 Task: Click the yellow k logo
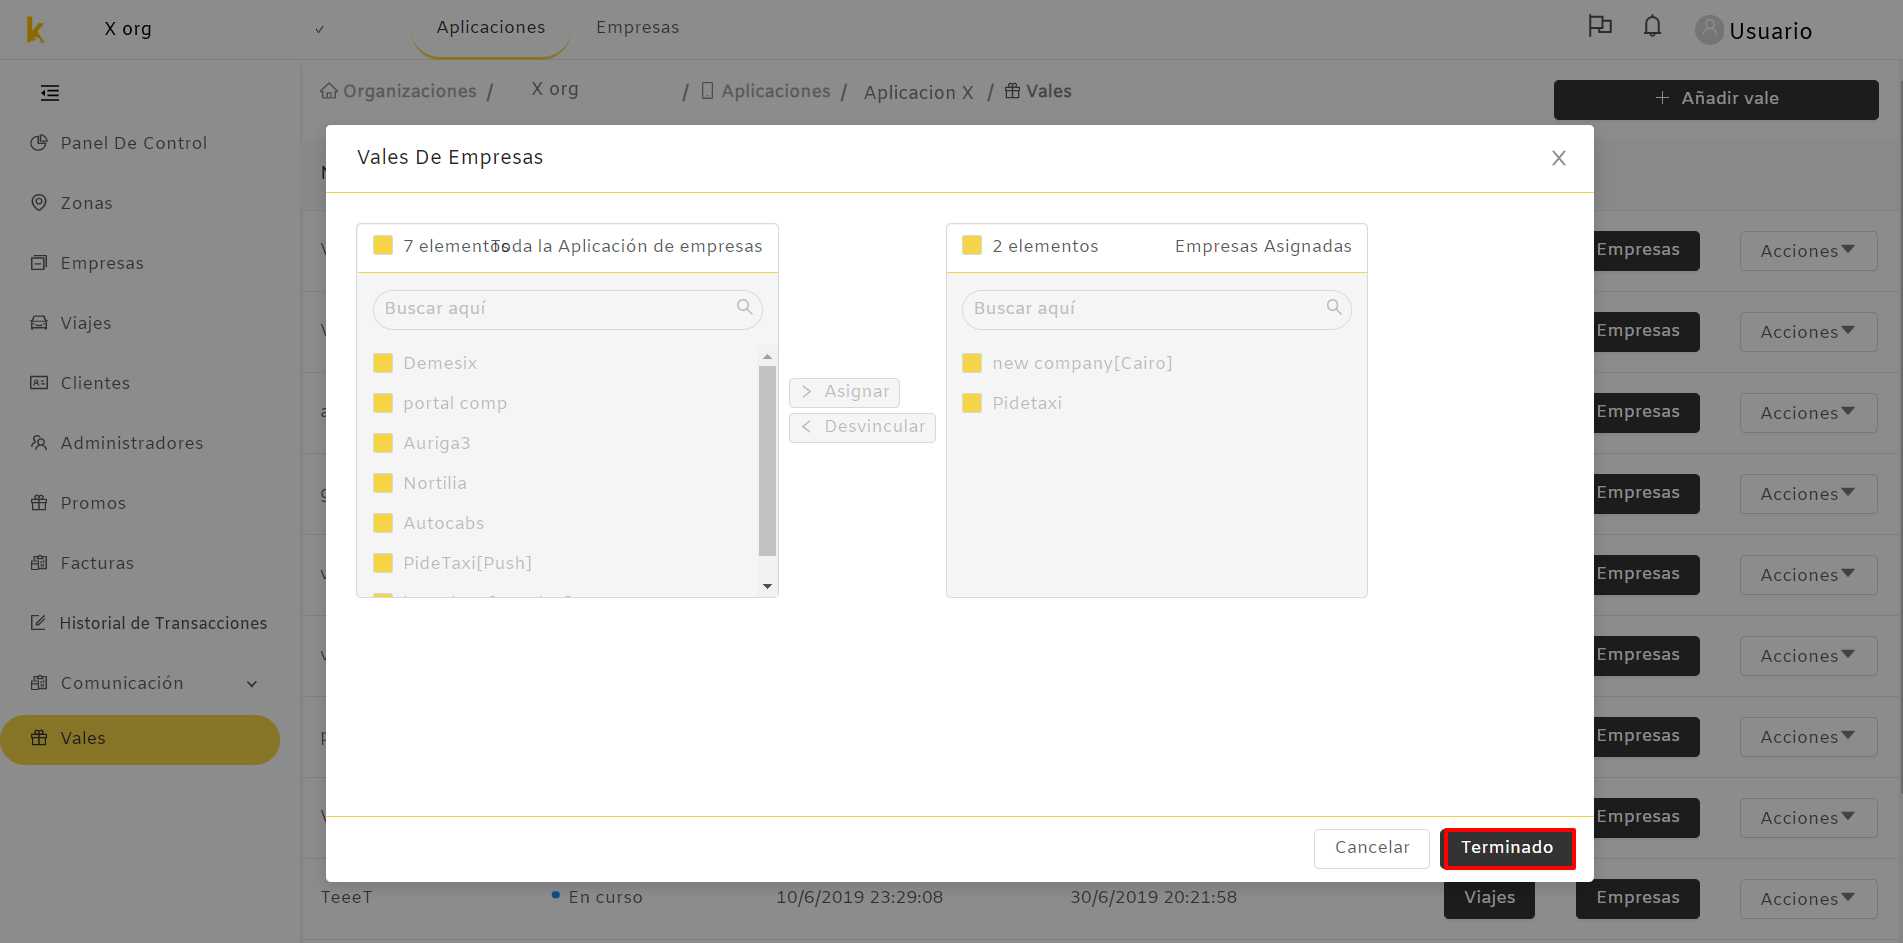click(35, 30)
